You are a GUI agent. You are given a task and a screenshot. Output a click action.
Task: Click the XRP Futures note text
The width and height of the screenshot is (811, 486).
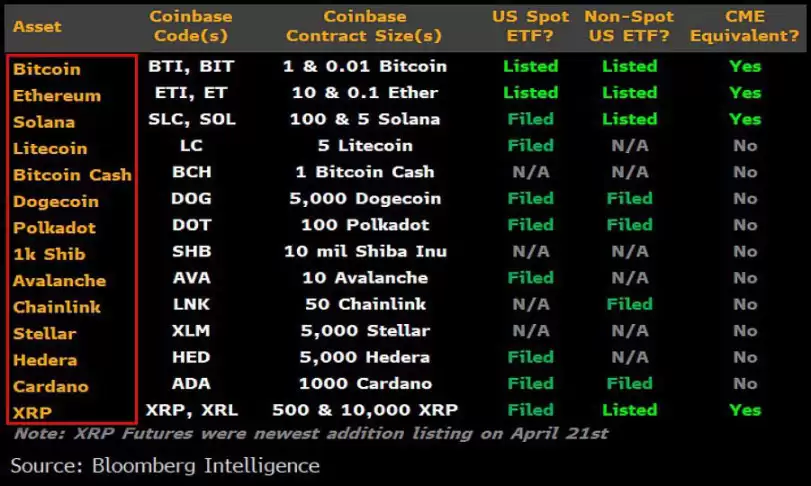tap(311, 433)
